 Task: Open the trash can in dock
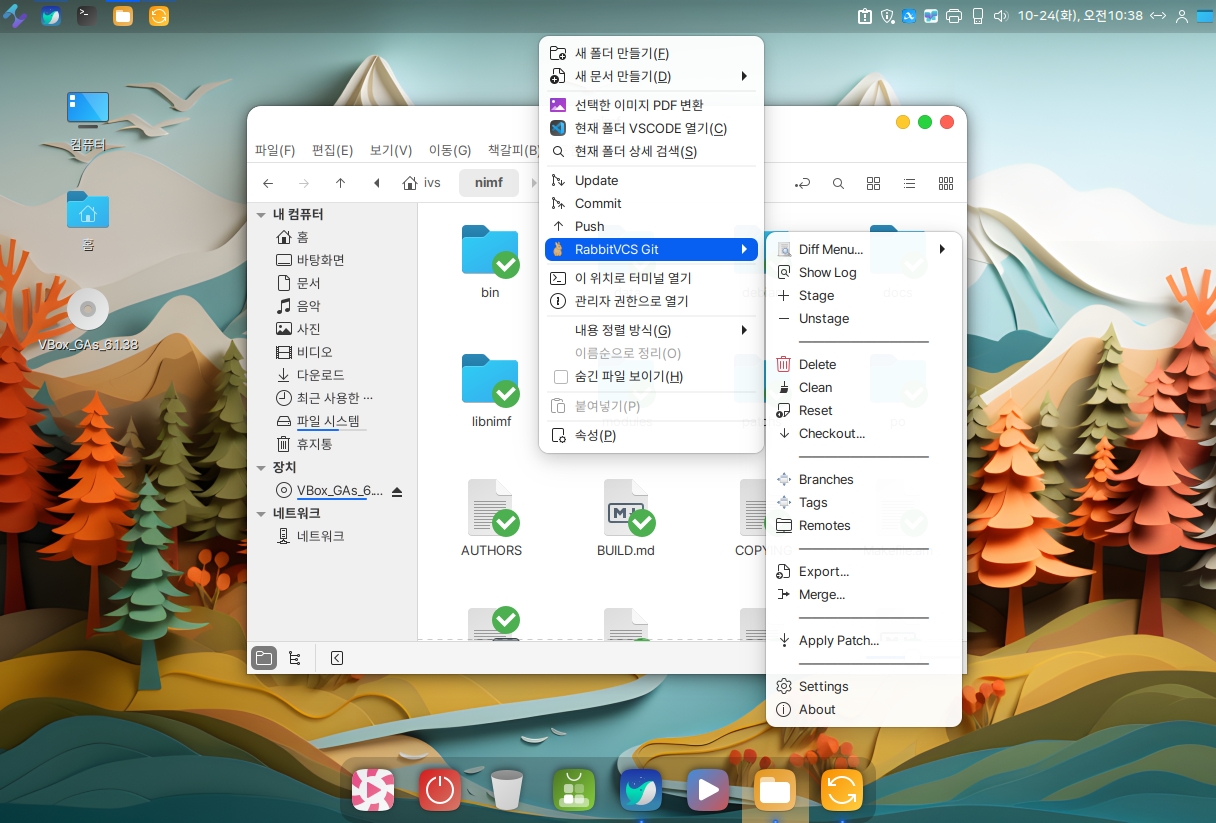coord(507,790)
